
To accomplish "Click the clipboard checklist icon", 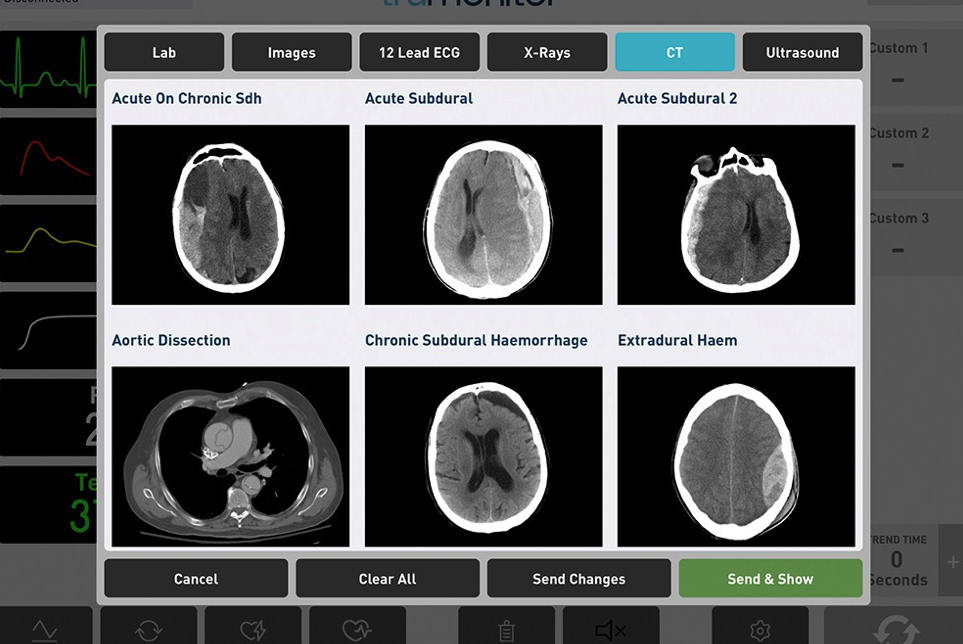I will [x=506, y=630].
